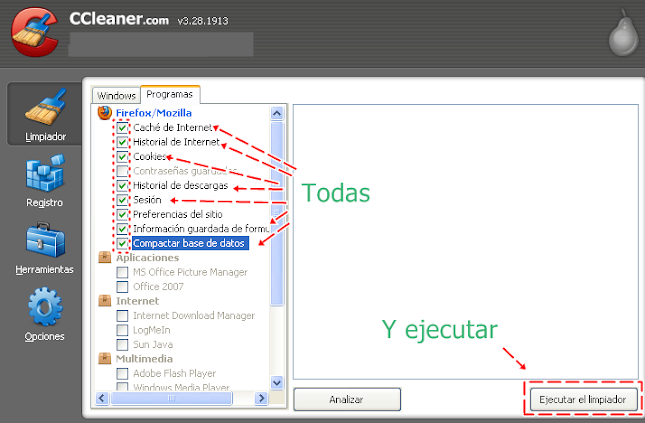Click the Multimedia category box icon
The image size is (645, 423).
click(x=104, y=358)
